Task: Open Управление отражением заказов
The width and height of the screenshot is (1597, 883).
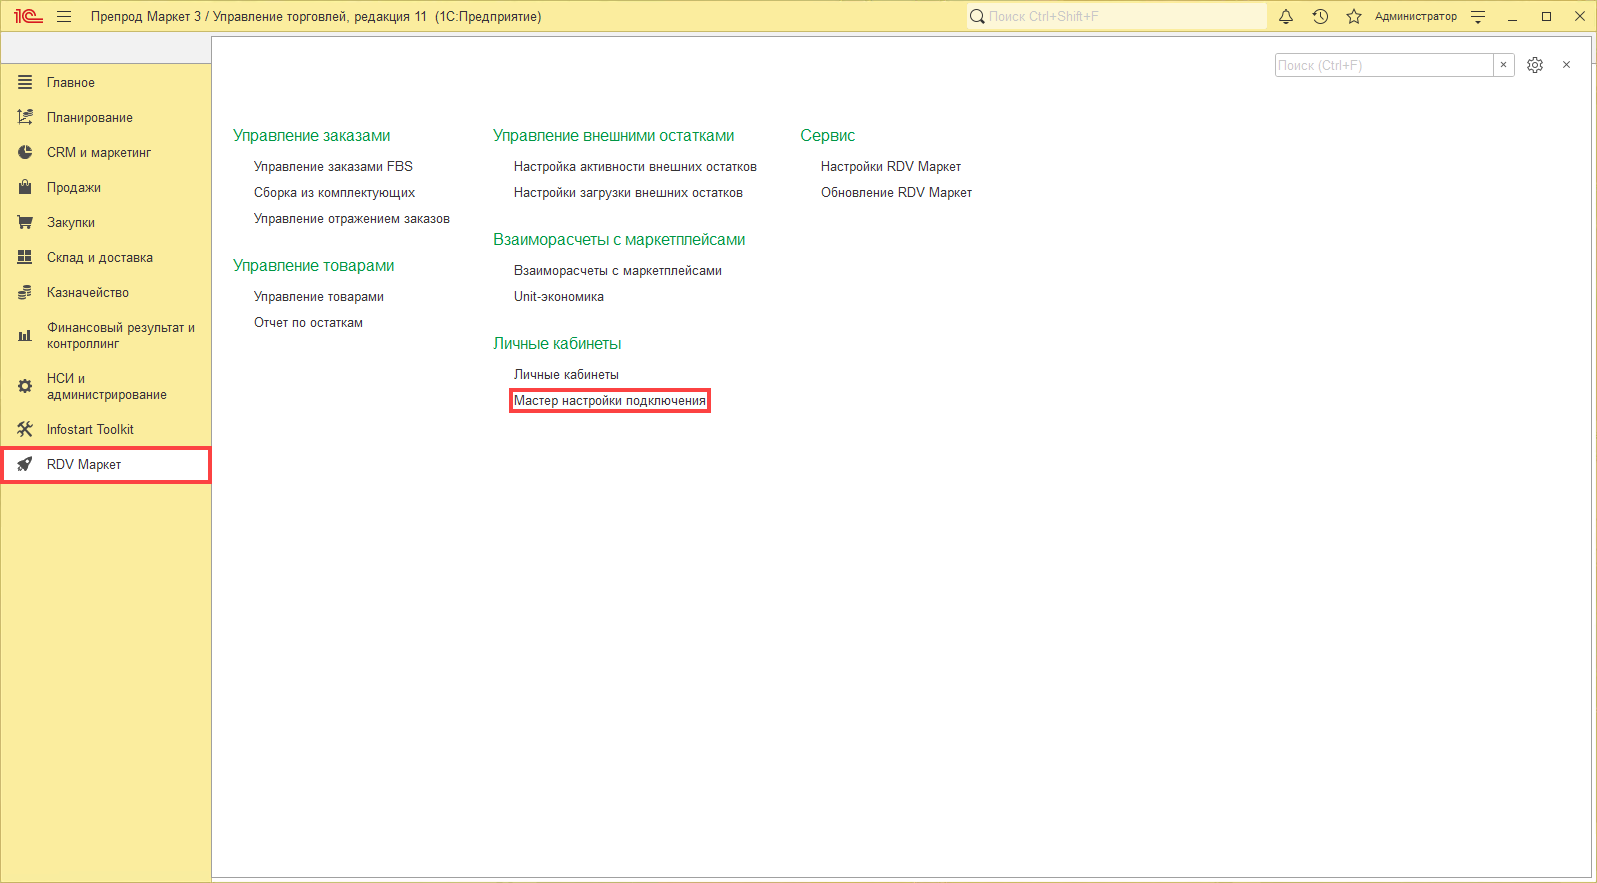Action: point(352,218)
